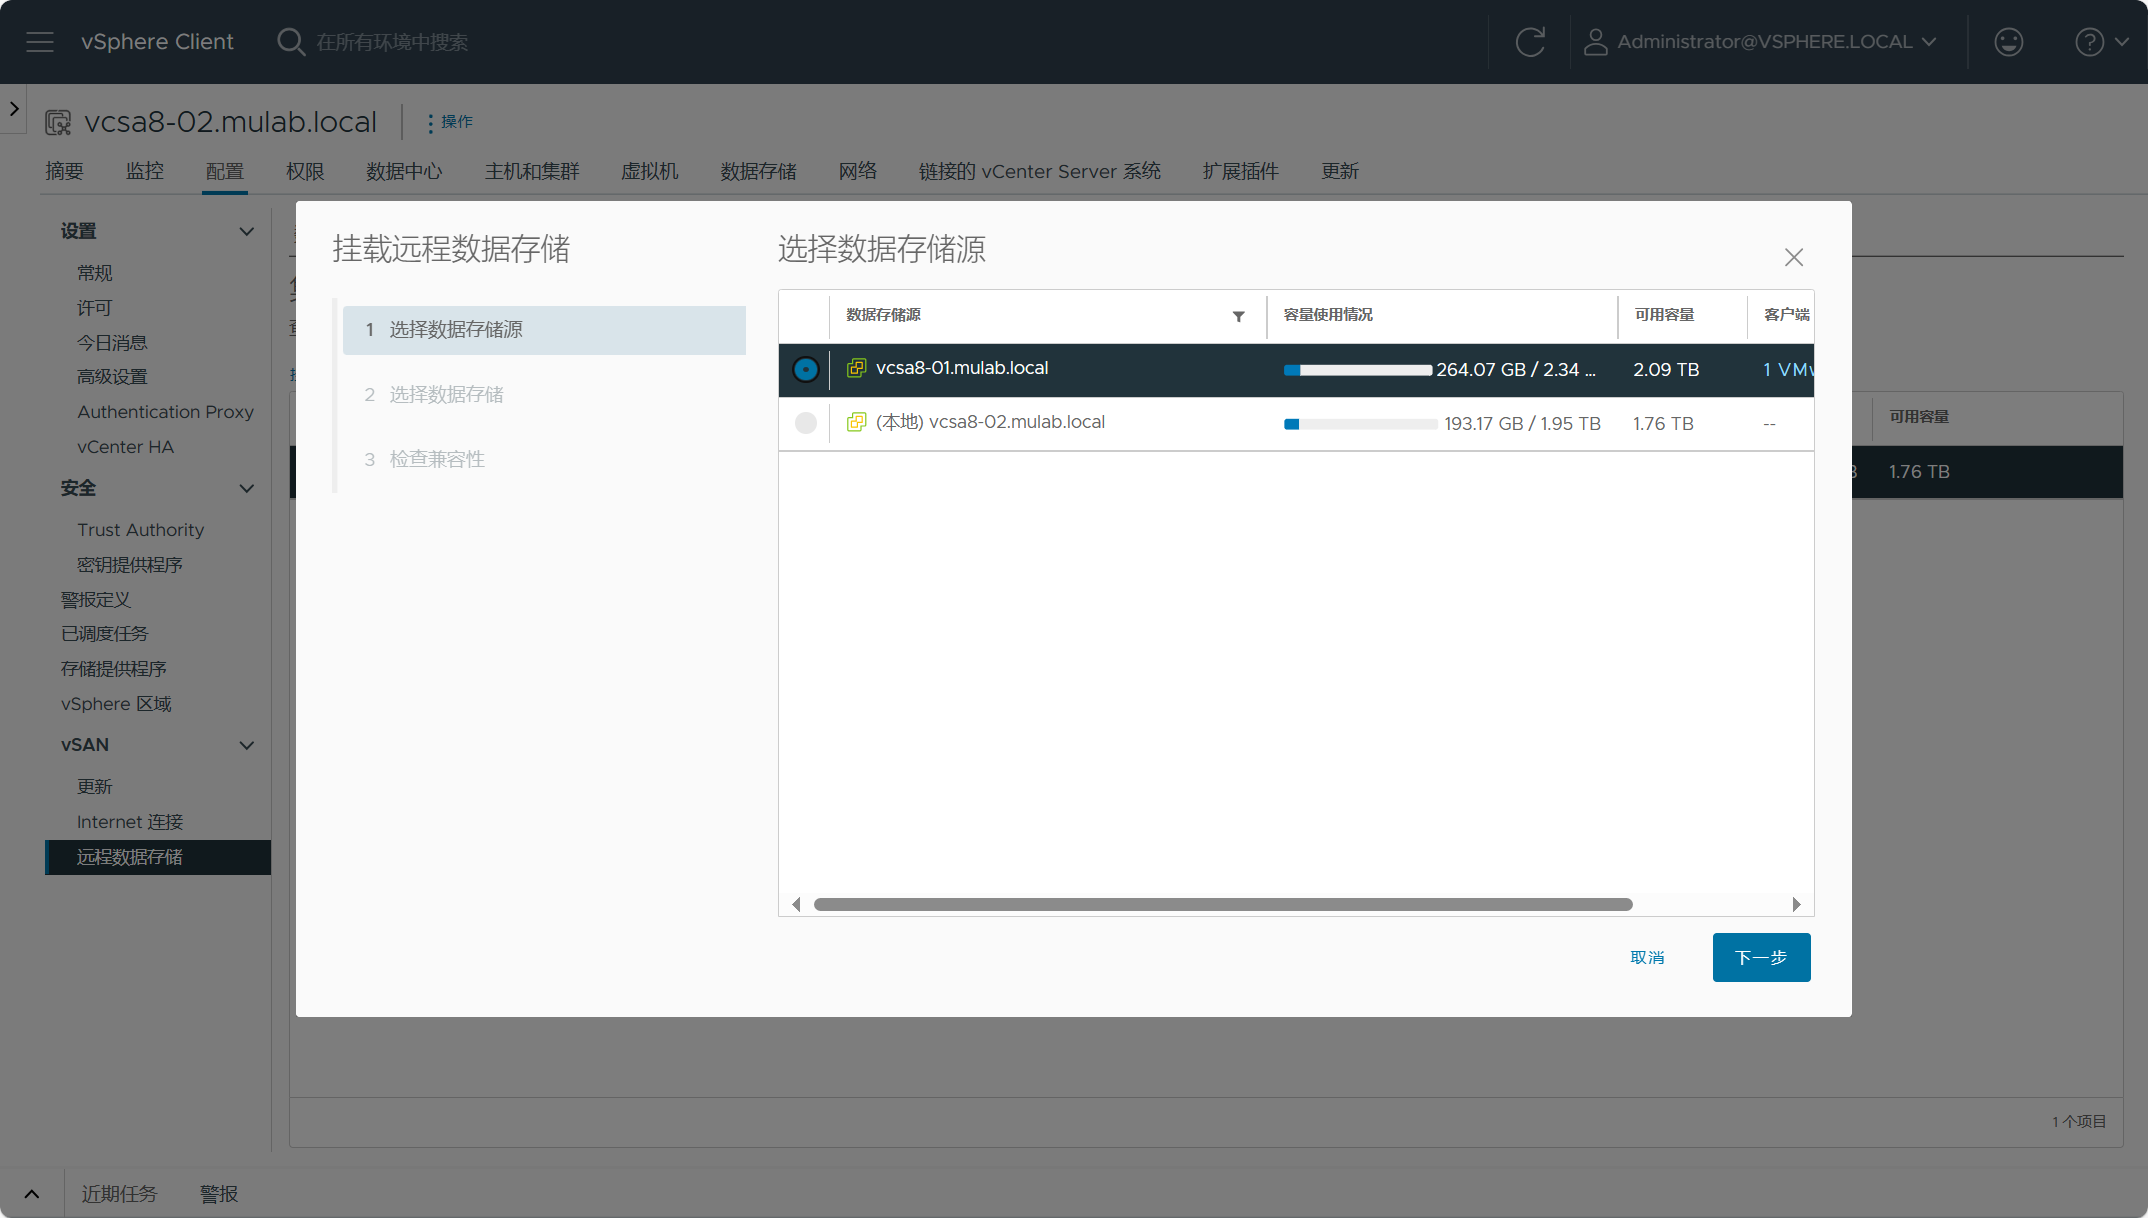2148x1218 pixels.
Task: Open 许可 settings item
Action: click(x=95, y=308)
